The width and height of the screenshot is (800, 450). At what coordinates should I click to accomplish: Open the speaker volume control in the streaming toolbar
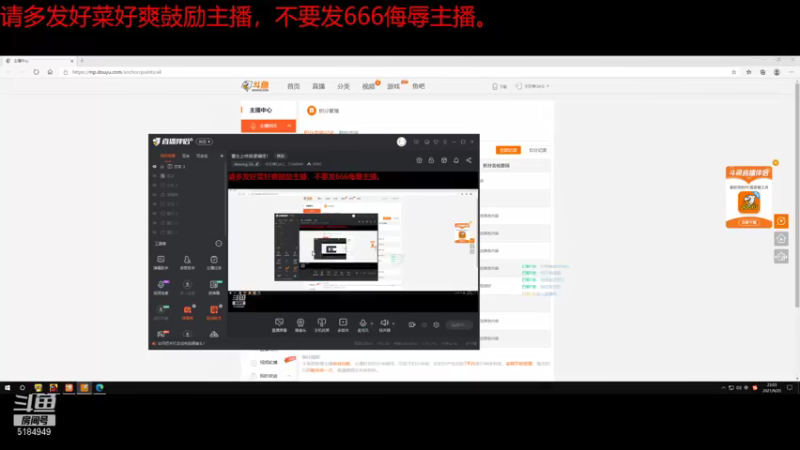(x=385, y=325)
